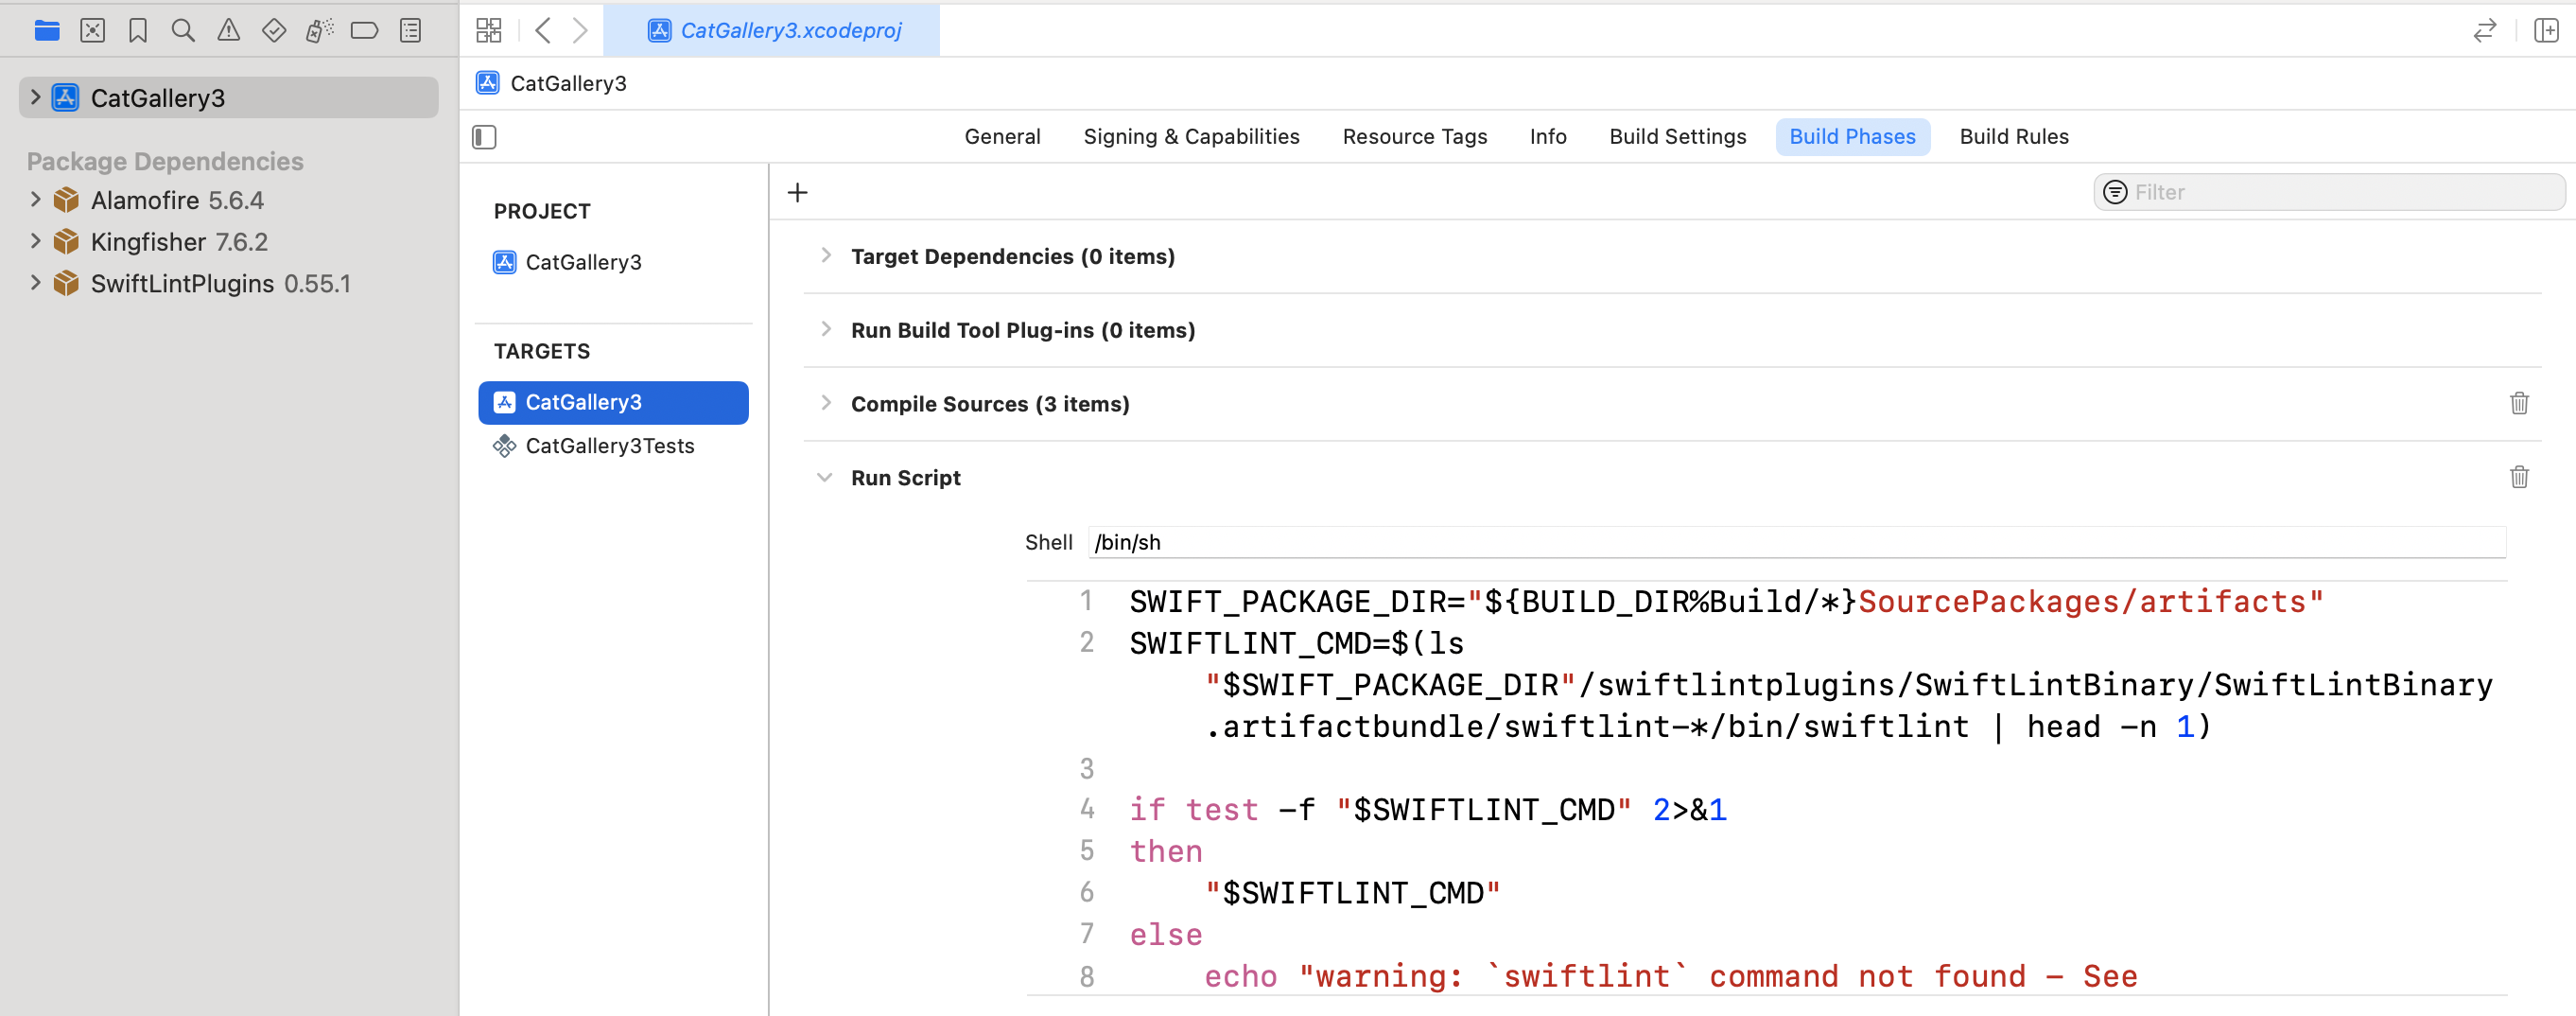Click the Shell /bin/sh field

pos(1797,543)
